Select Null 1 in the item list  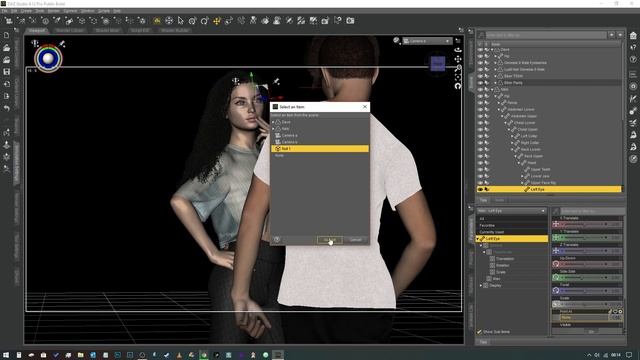(320, 149)
